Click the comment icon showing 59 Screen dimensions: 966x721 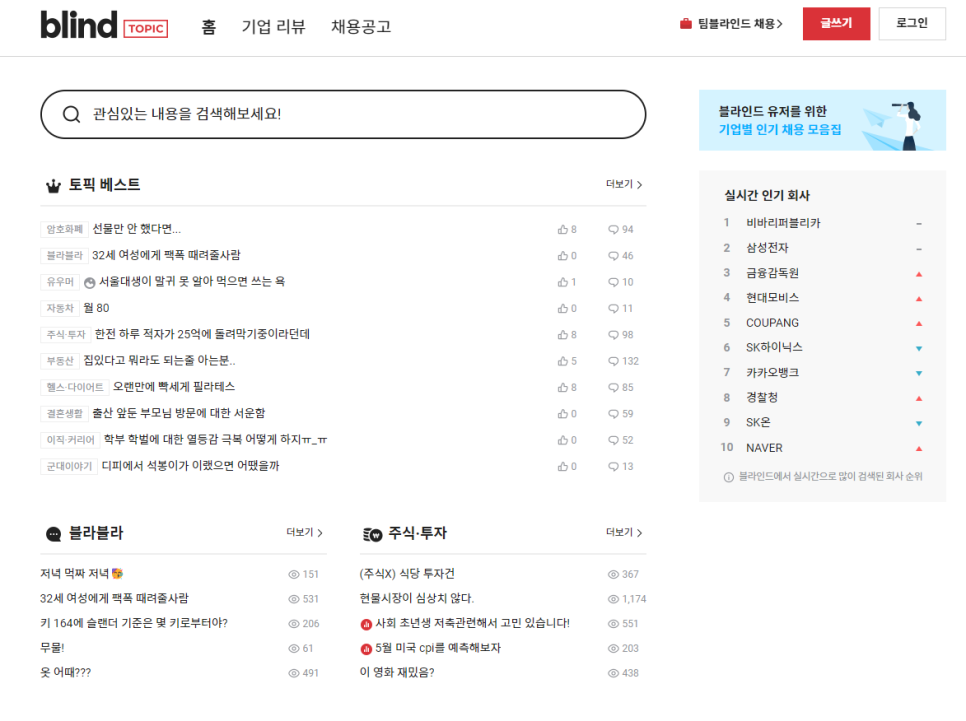pos(613,414)
